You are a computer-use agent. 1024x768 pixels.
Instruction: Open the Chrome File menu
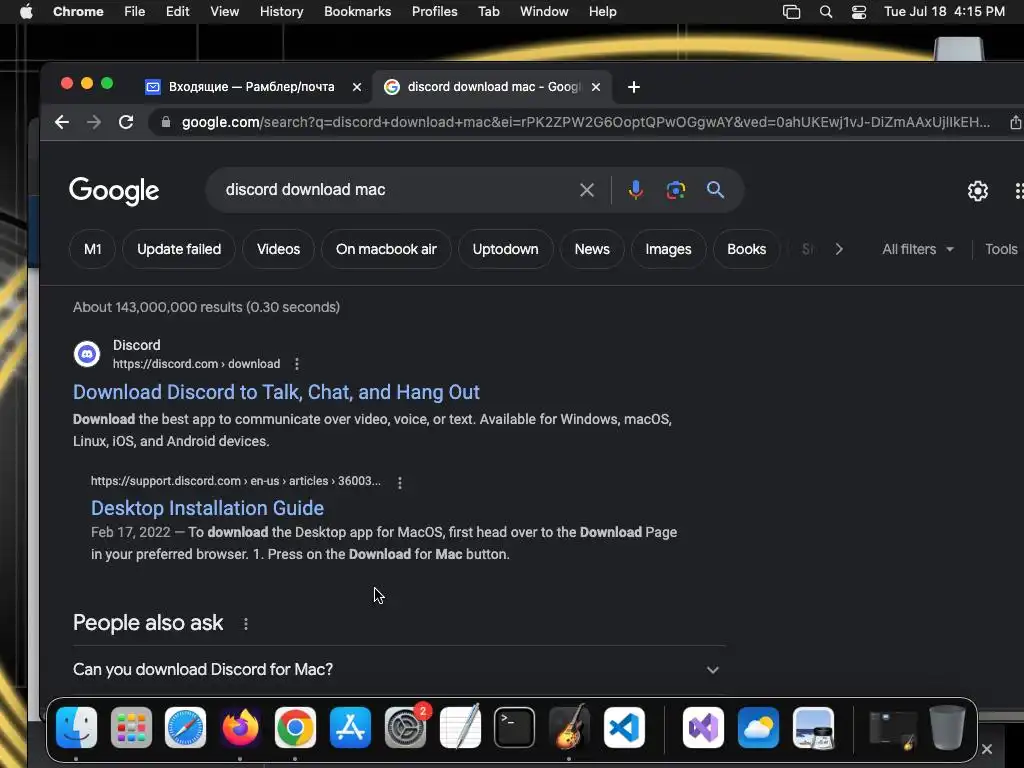tap(135, 12)
